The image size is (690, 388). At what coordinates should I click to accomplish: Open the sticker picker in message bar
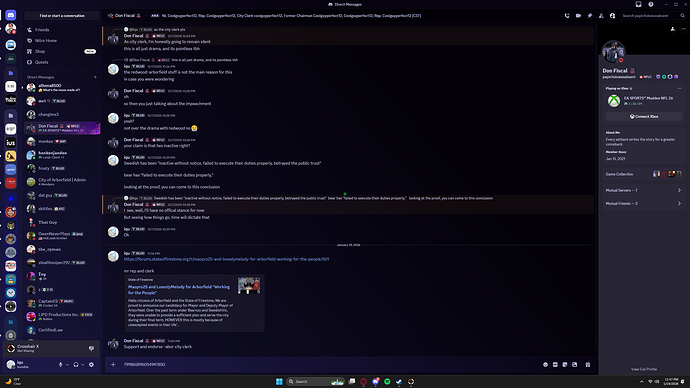(x=565, y=365)
